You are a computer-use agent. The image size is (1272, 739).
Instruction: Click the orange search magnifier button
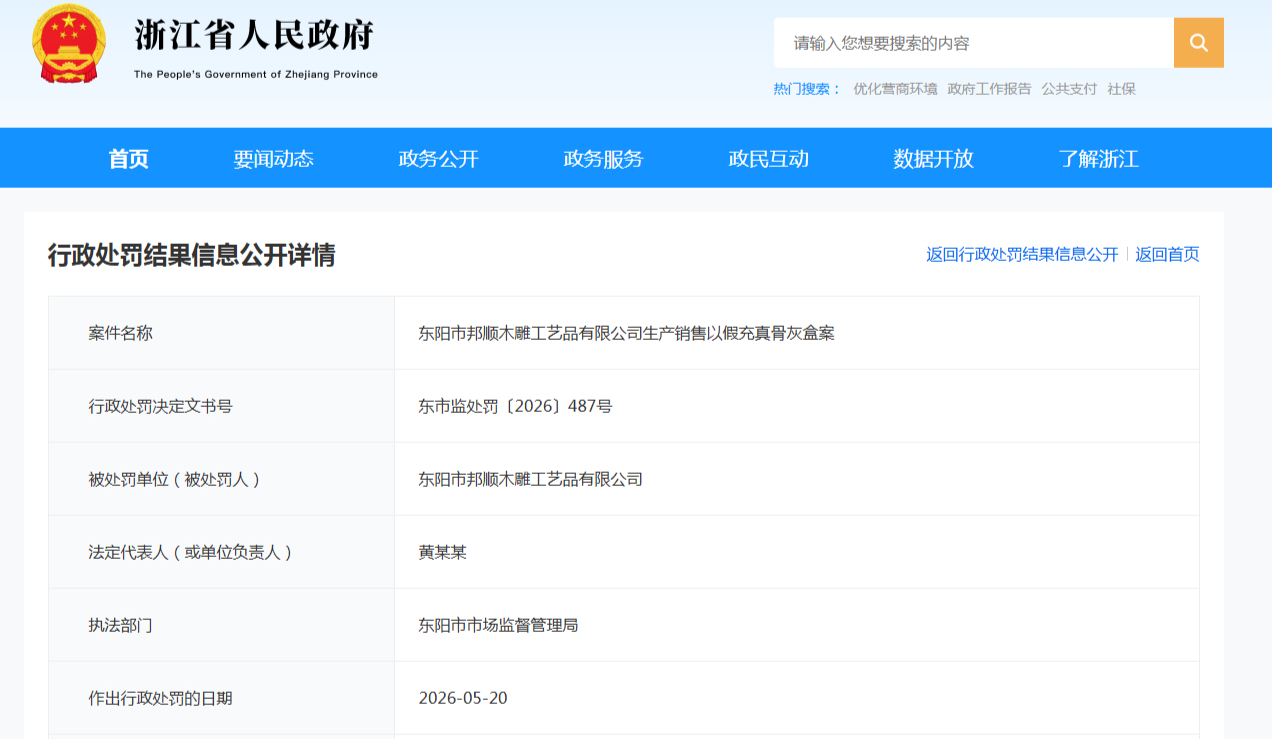click(1198, 43)
